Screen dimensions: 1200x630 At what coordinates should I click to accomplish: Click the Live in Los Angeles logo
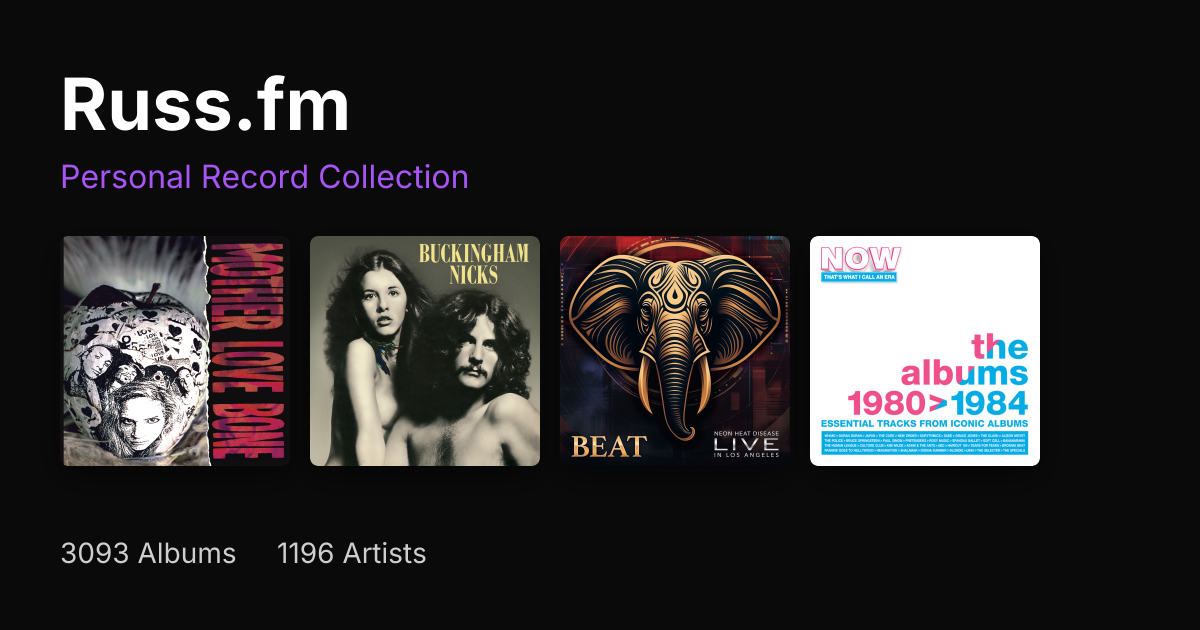pos(745,443)
